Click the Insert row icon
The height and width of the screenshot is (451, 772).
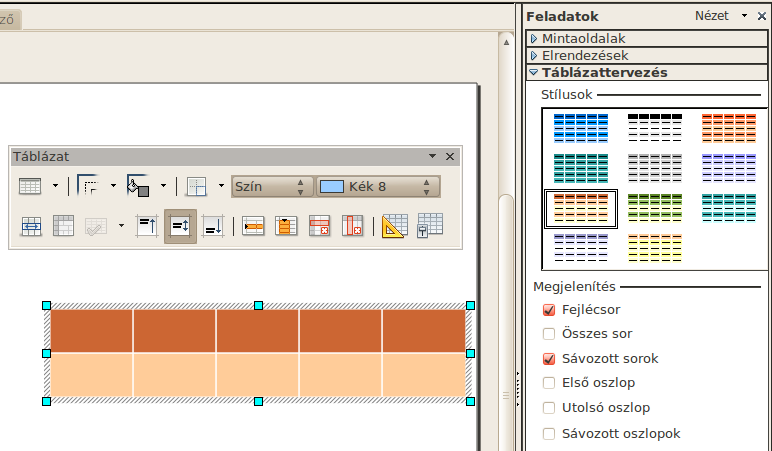click(253, 226)
